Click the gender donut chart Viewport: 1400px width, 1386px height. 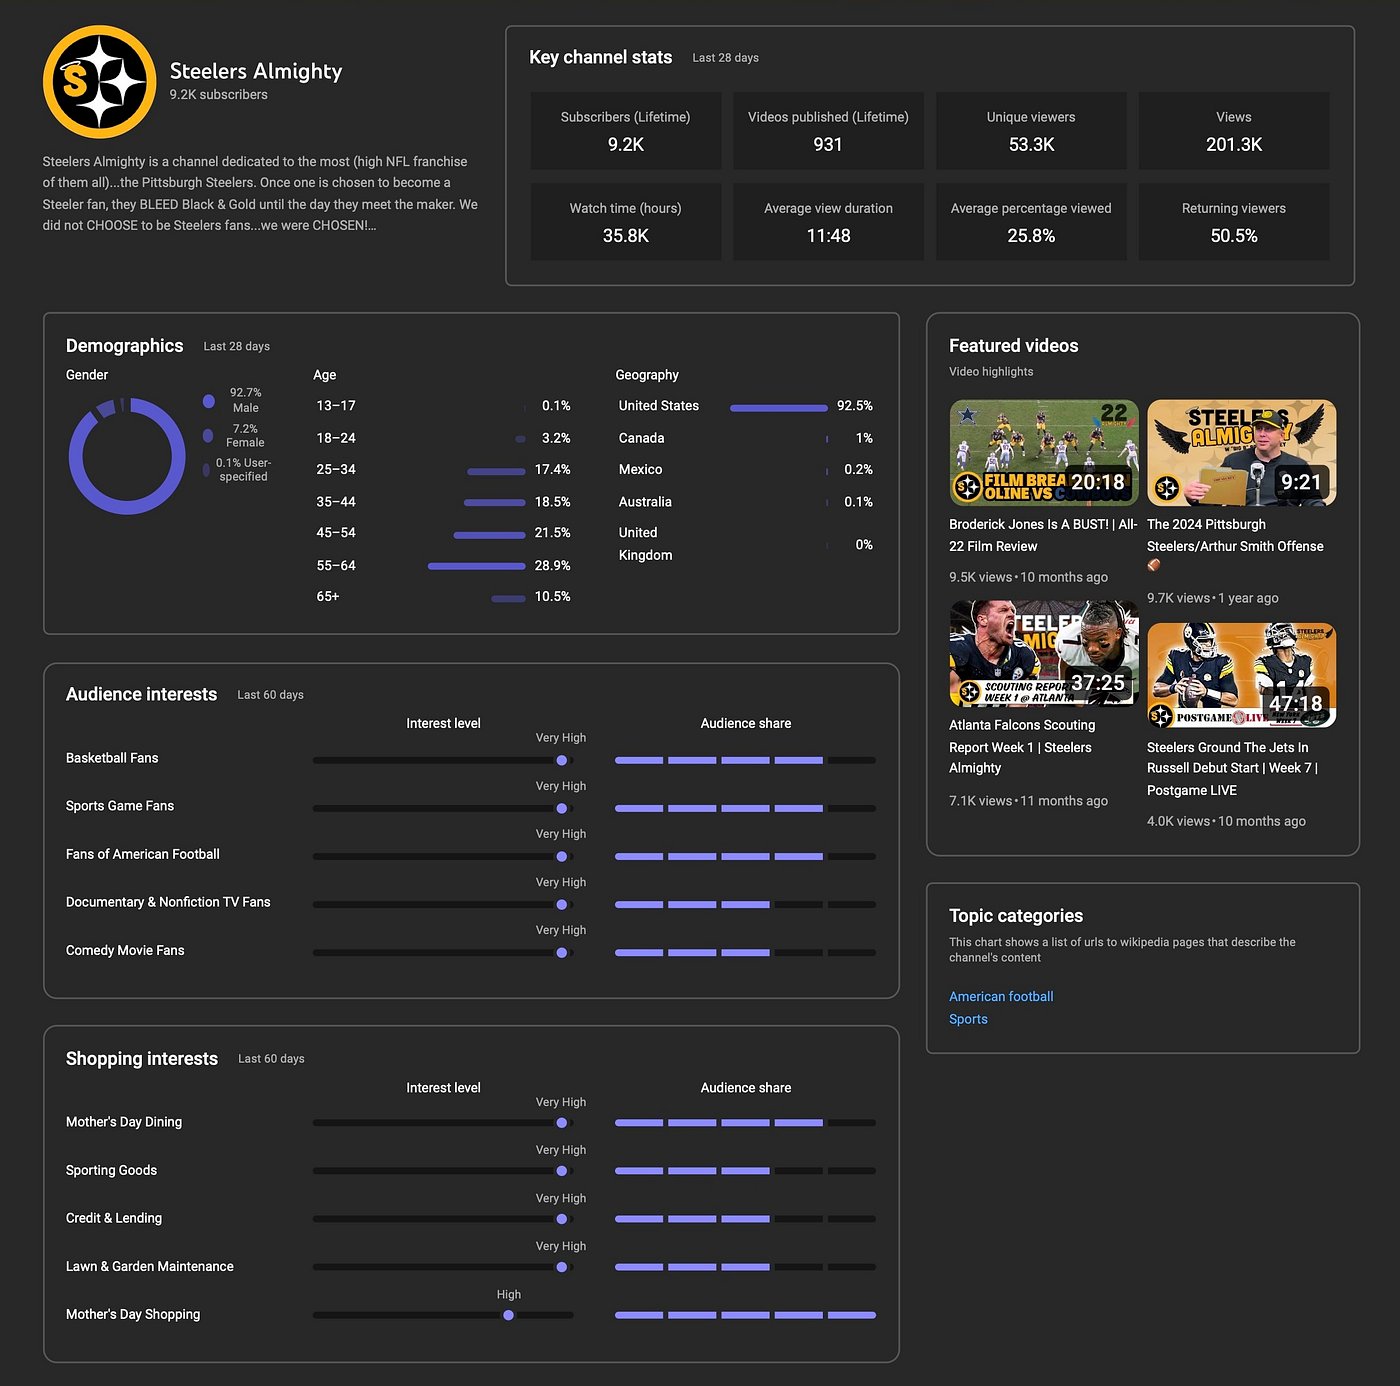pos(127,456)
